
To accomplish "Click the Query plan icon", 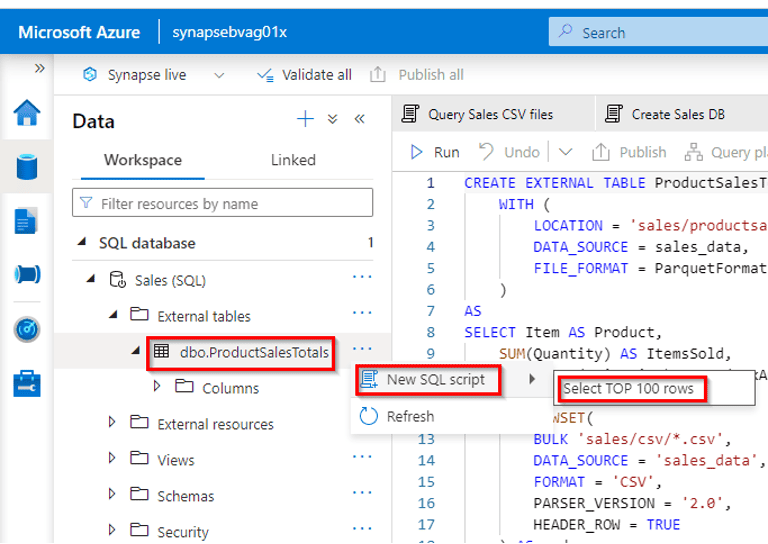I will 694,152.
